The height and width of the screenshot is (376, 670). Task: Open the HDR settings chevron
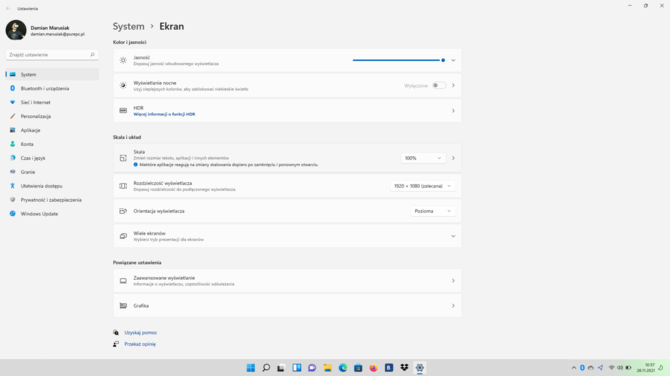453,111
